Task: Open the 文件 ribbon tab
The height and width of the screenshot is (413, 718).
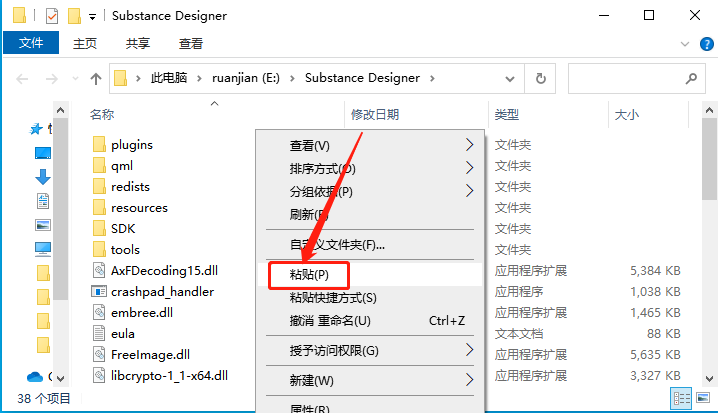Action: (x=31, y=43)
